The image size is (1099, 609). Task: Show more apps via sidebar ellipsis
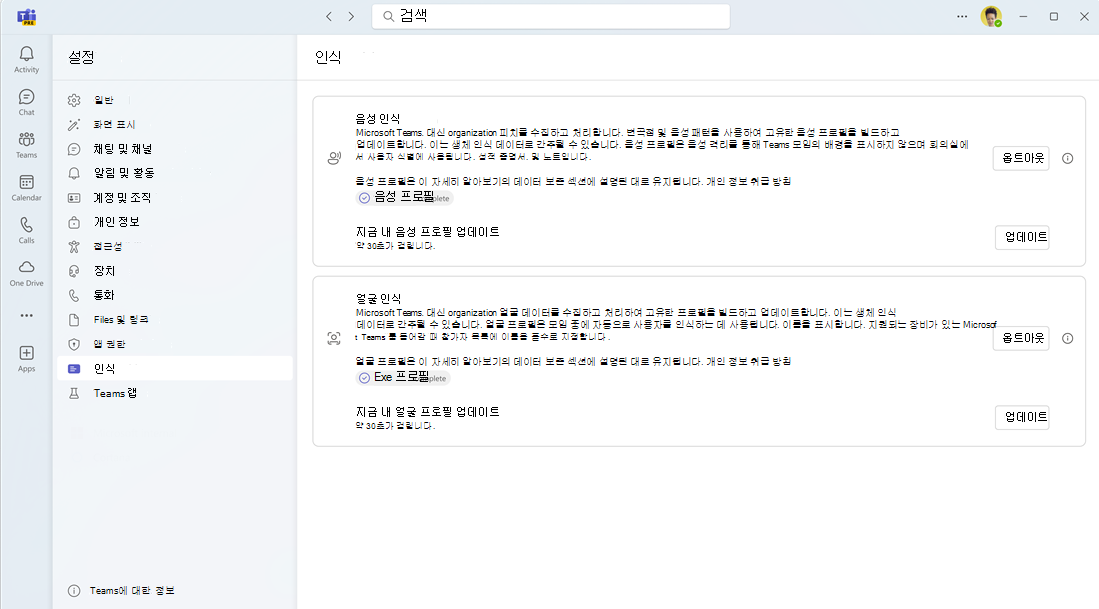tap(27, 315)
